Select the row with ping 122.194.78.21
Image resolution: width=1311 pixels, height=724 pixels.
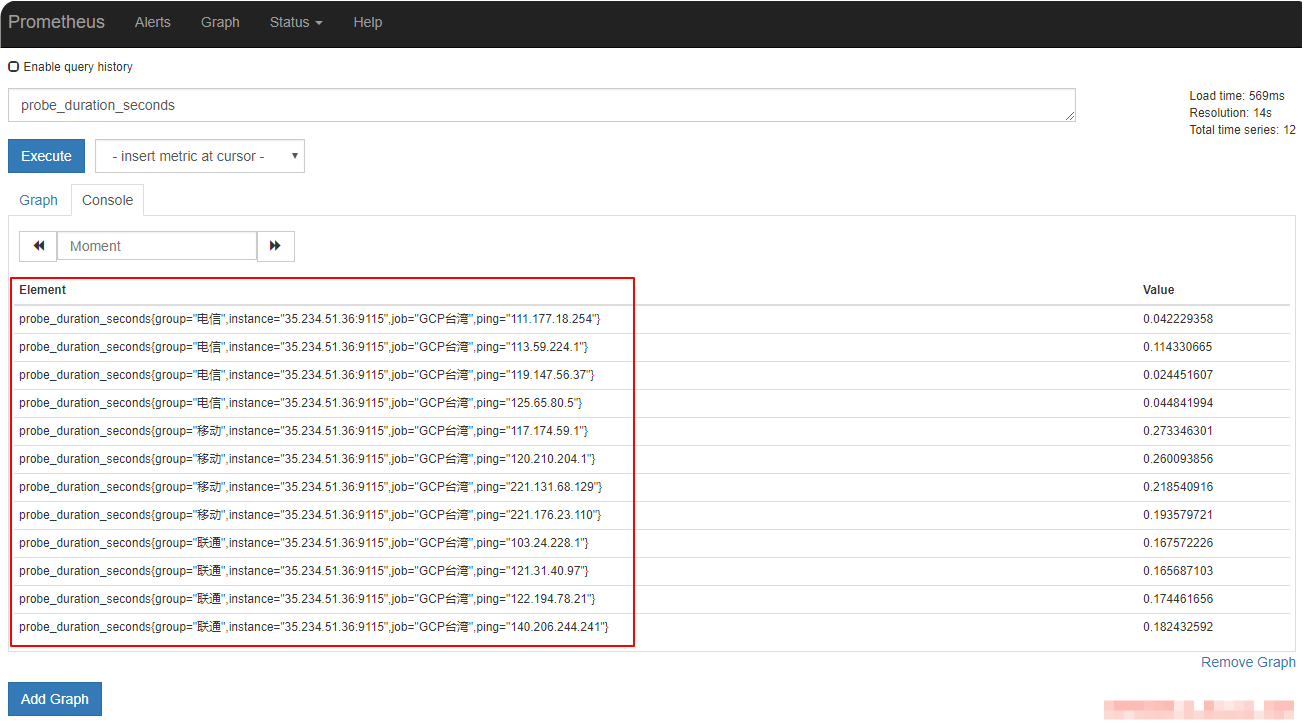pos(652,599)
